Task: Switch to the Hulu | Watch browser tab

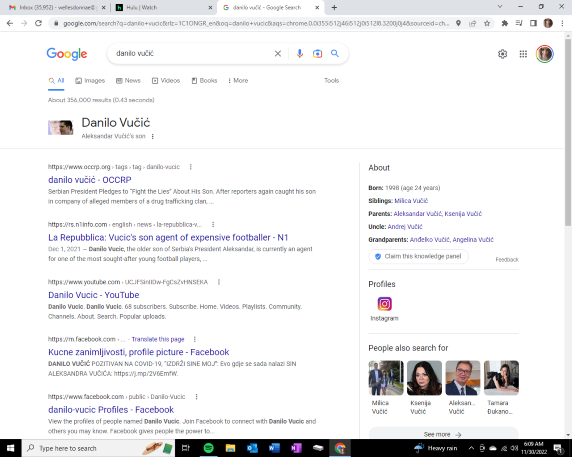Action: click(x=163, y=7)
